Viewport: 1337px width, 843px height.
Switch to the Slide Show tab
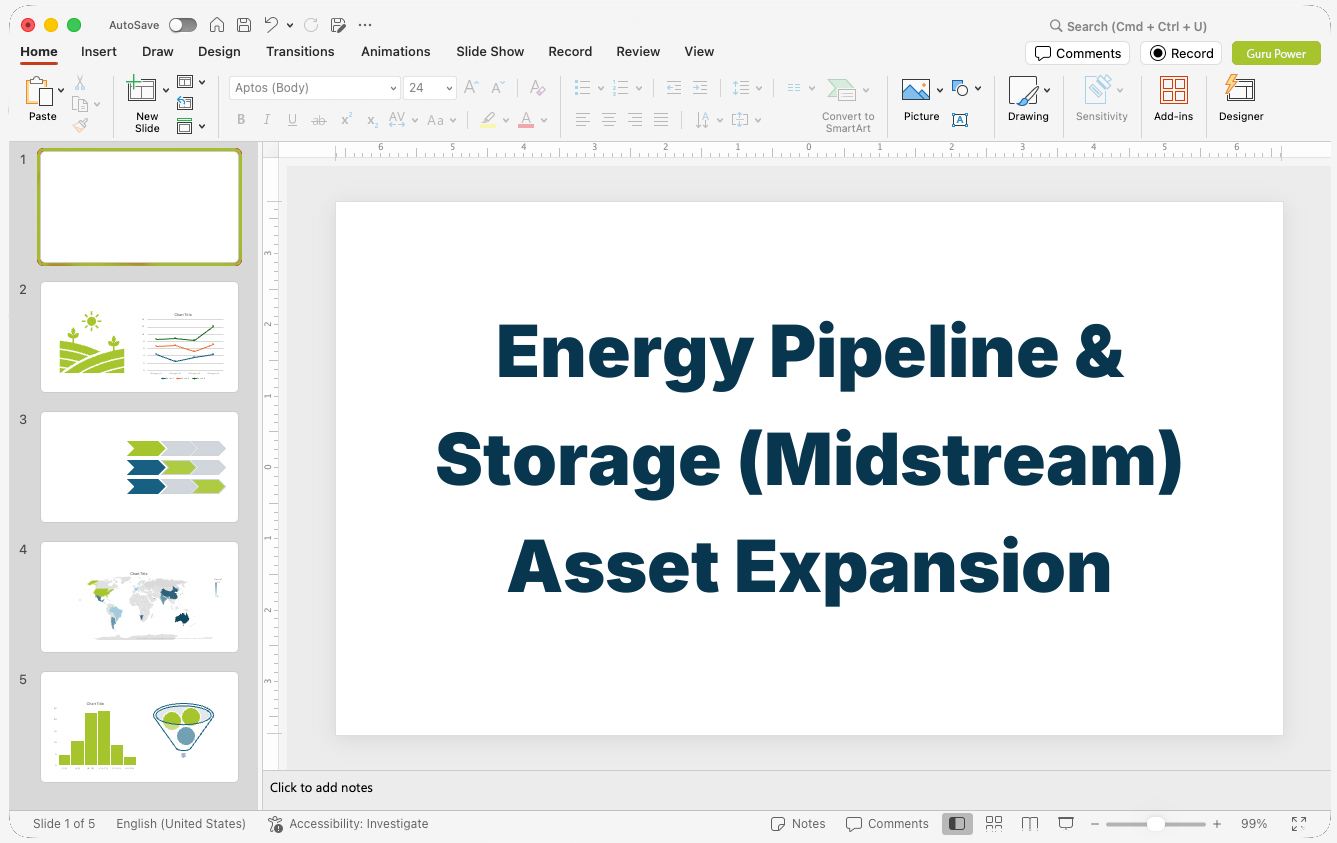(x=490, y=52)
